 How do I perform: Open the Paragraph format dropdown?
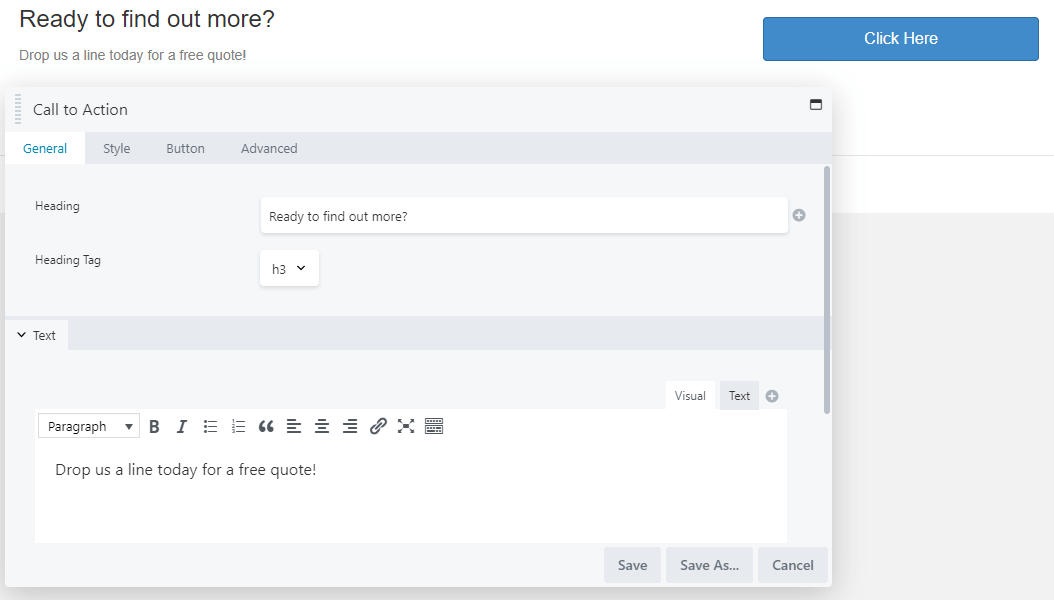[x=88, y=426]
